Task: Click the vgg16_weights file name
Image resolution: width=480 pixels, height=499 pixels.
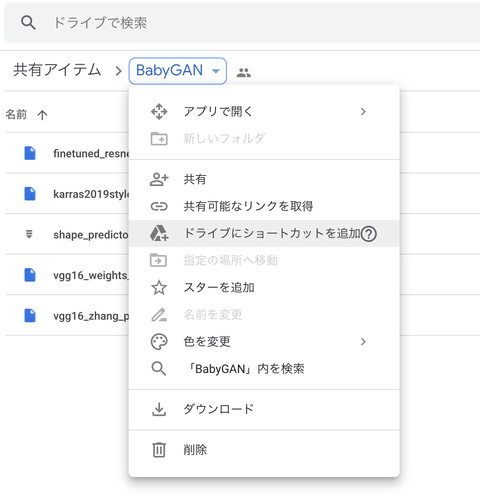Action: [x=91, y=275]
